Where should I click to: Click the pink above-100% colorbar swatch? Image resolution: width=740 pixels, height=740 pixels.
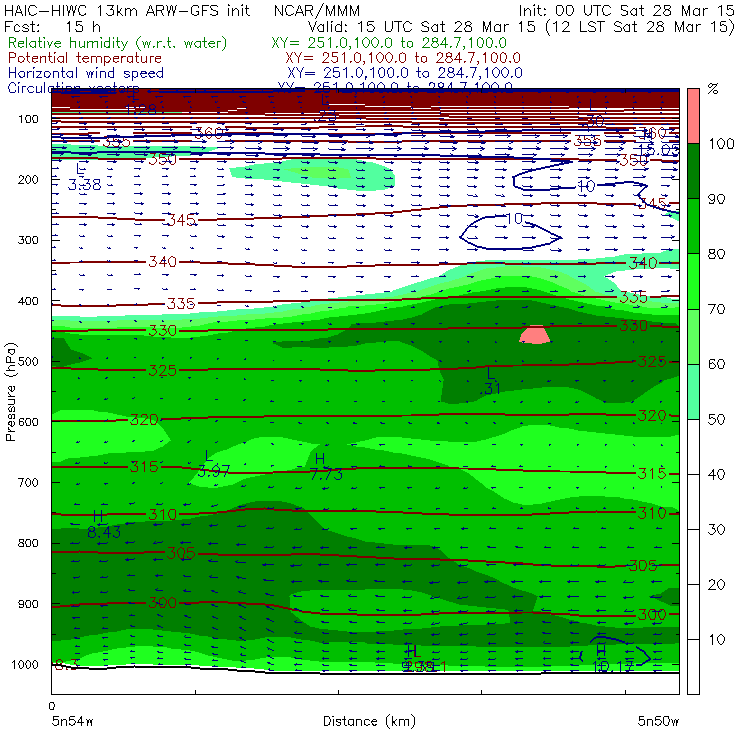click(693, 116)
